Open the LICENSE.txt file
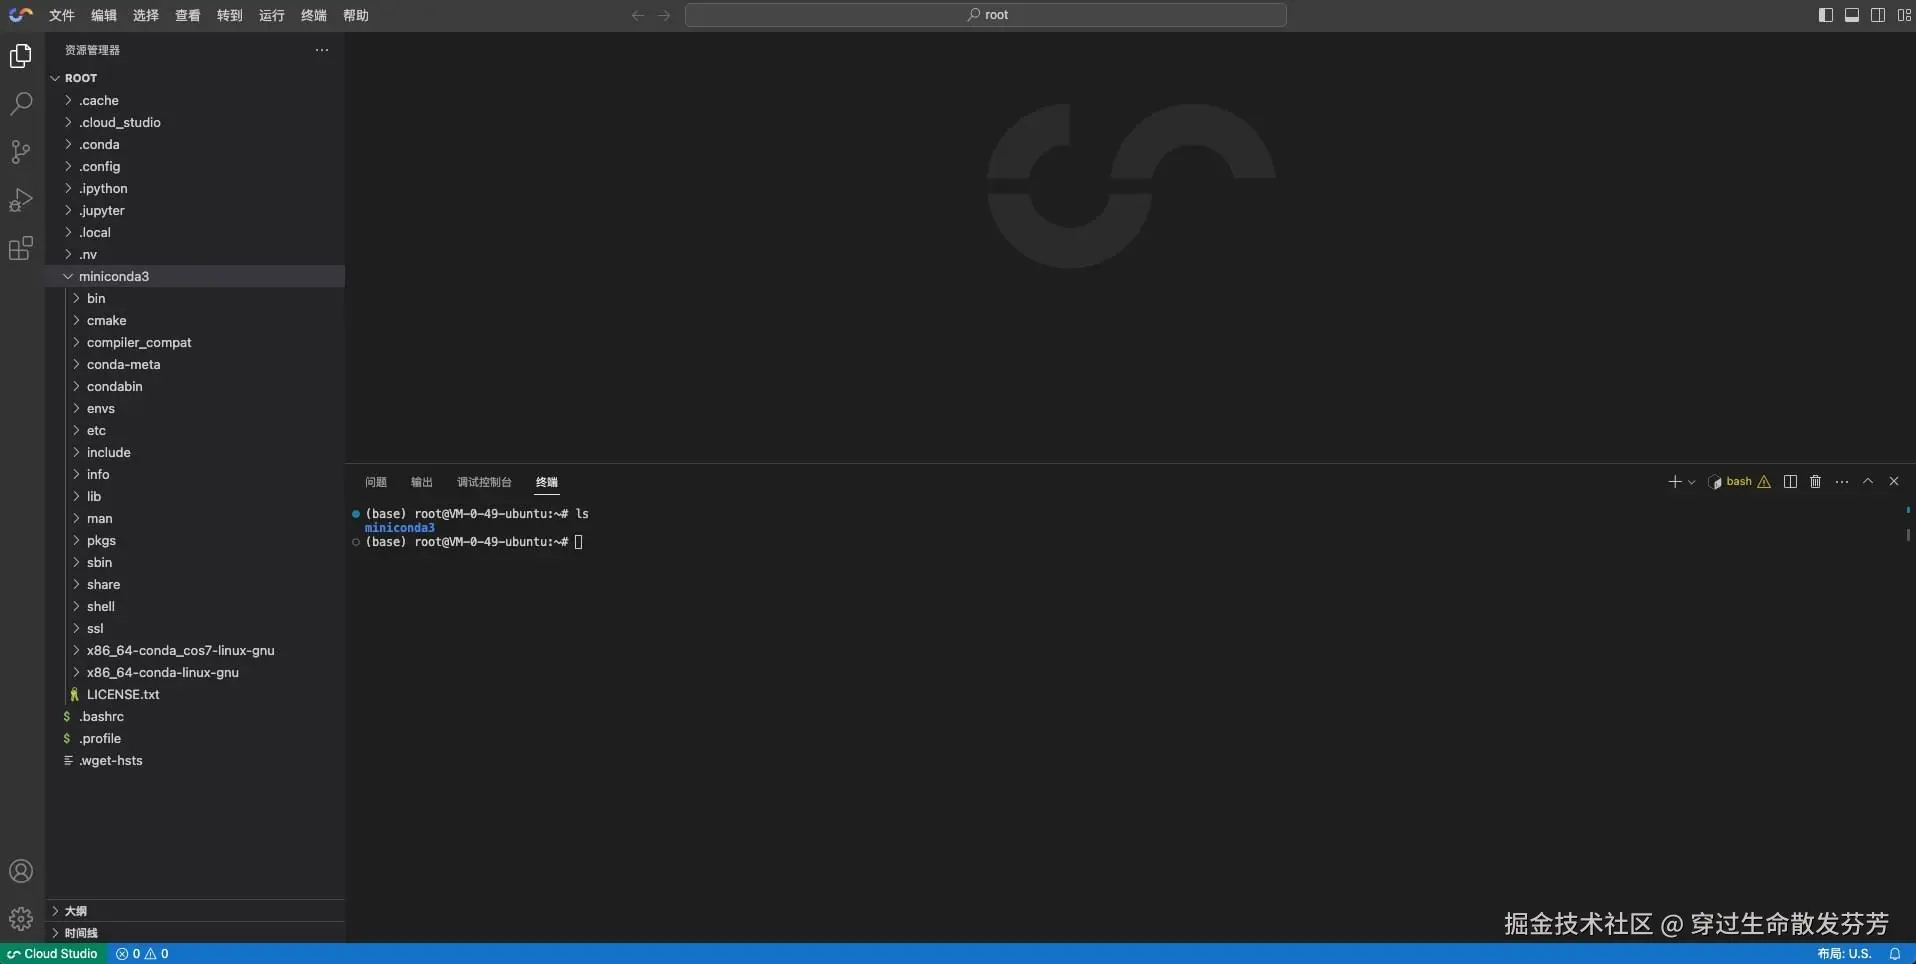This screenshot has width=1916, height=964. pyautogui.click(x=195, y=694)
